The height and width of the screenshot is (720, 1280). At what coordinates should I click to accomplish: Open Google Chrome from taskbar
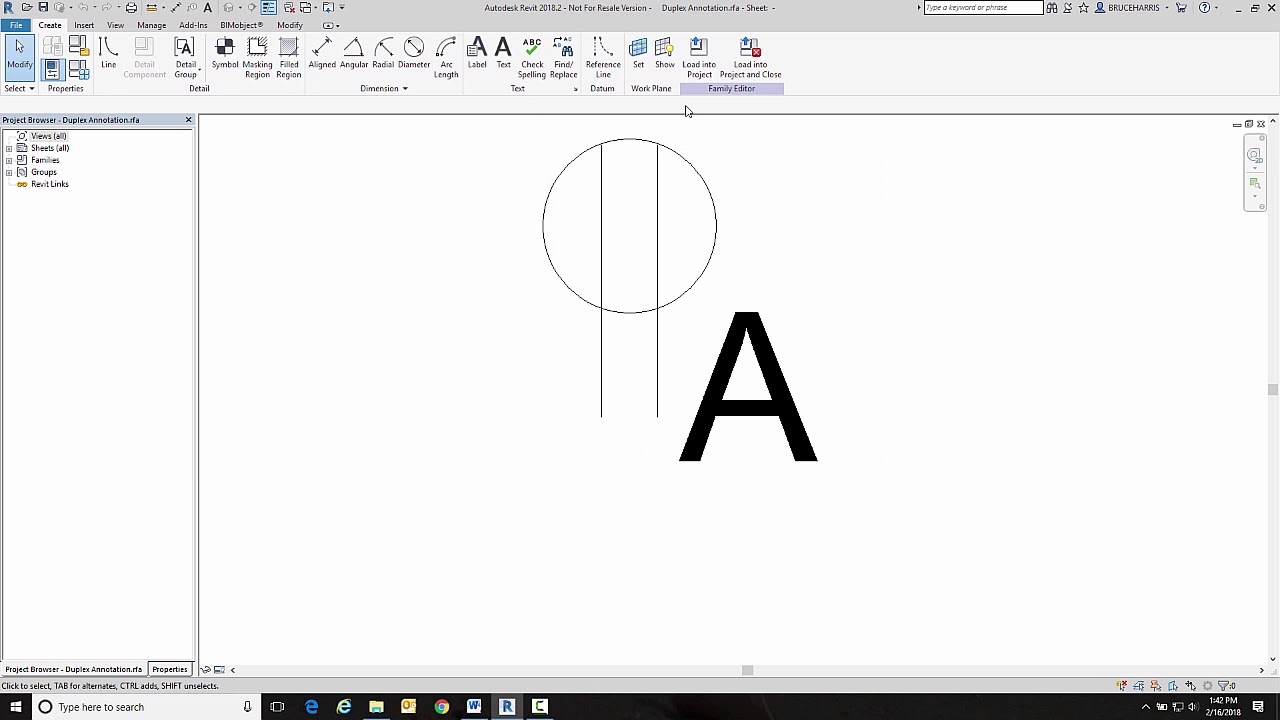pyautogui.click(x=441, y=707)
